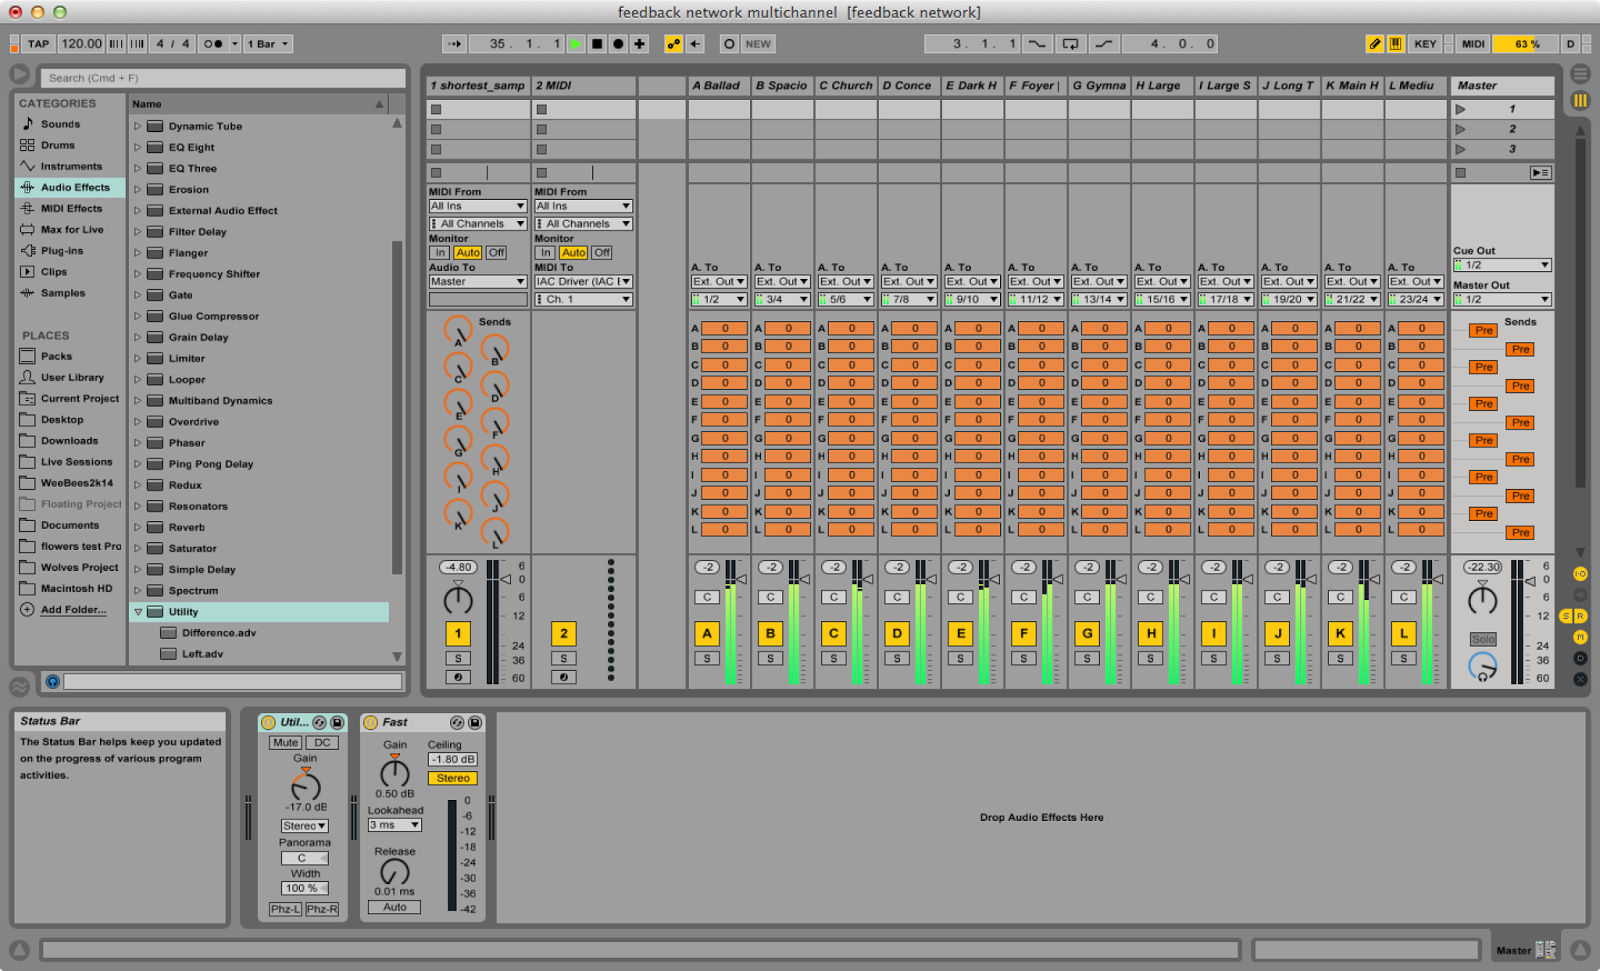Expand the Reverb folder in the browser
Image resolution: width=1600 pixels, height=971 pixels.
click(x=138, y=527)
